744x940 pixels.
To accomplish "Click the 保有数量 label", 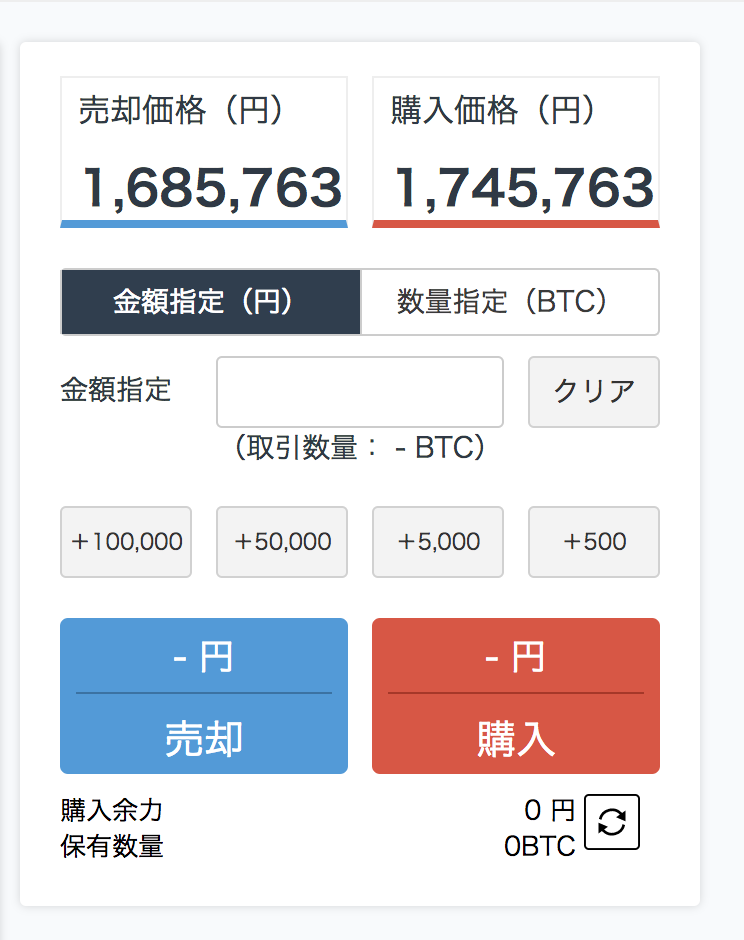I will click(112, 846).
